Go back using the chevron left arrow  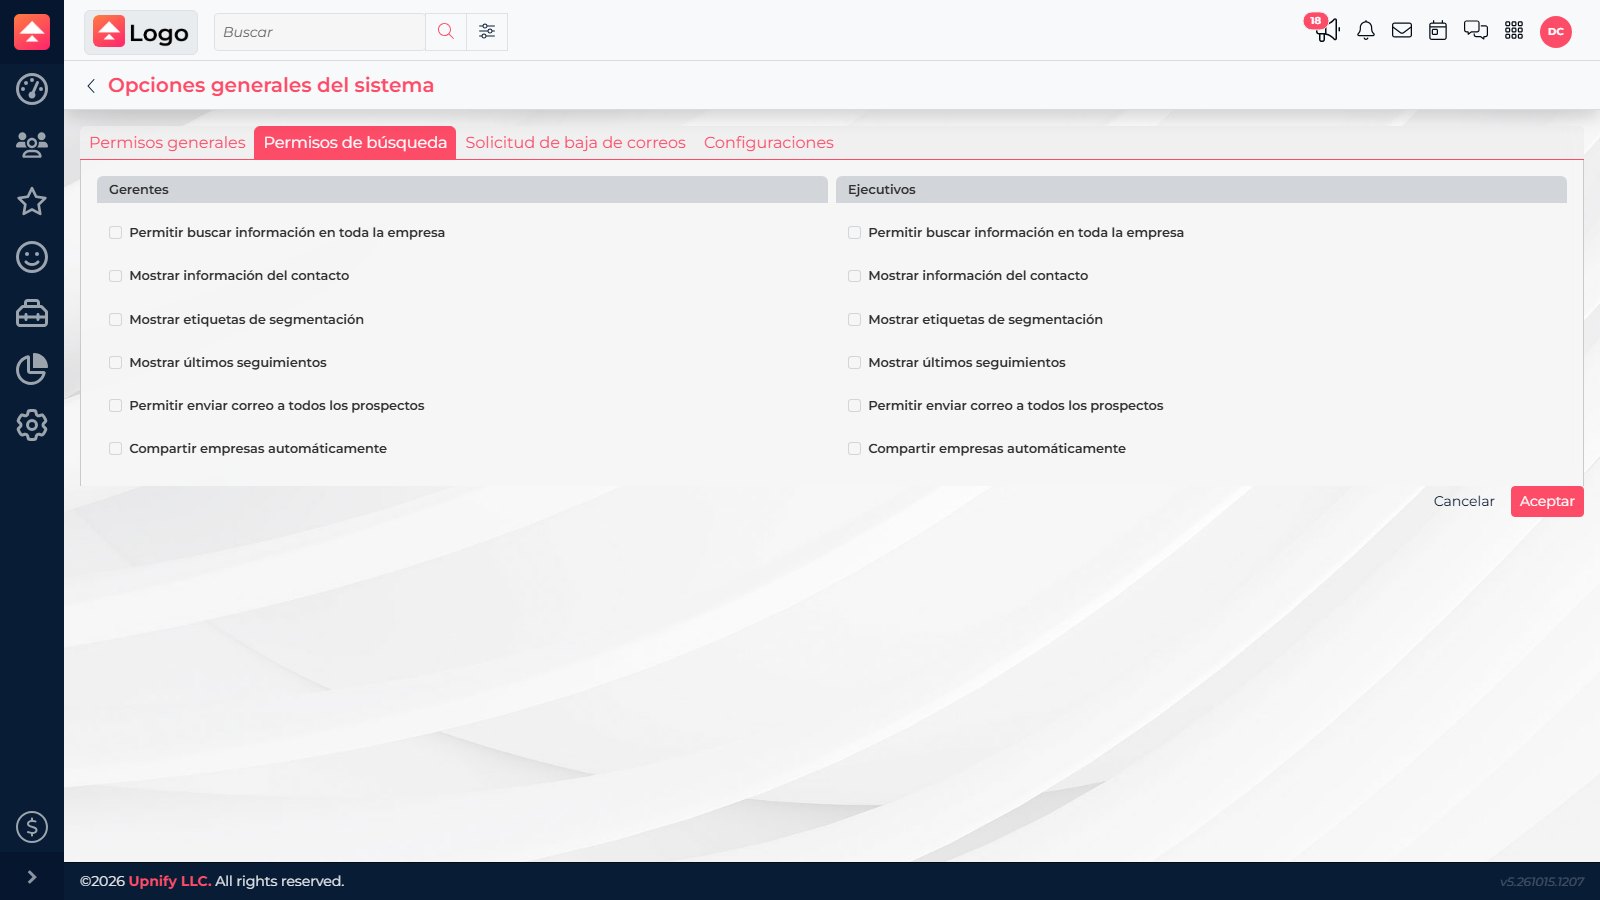(x=91, y=86)
